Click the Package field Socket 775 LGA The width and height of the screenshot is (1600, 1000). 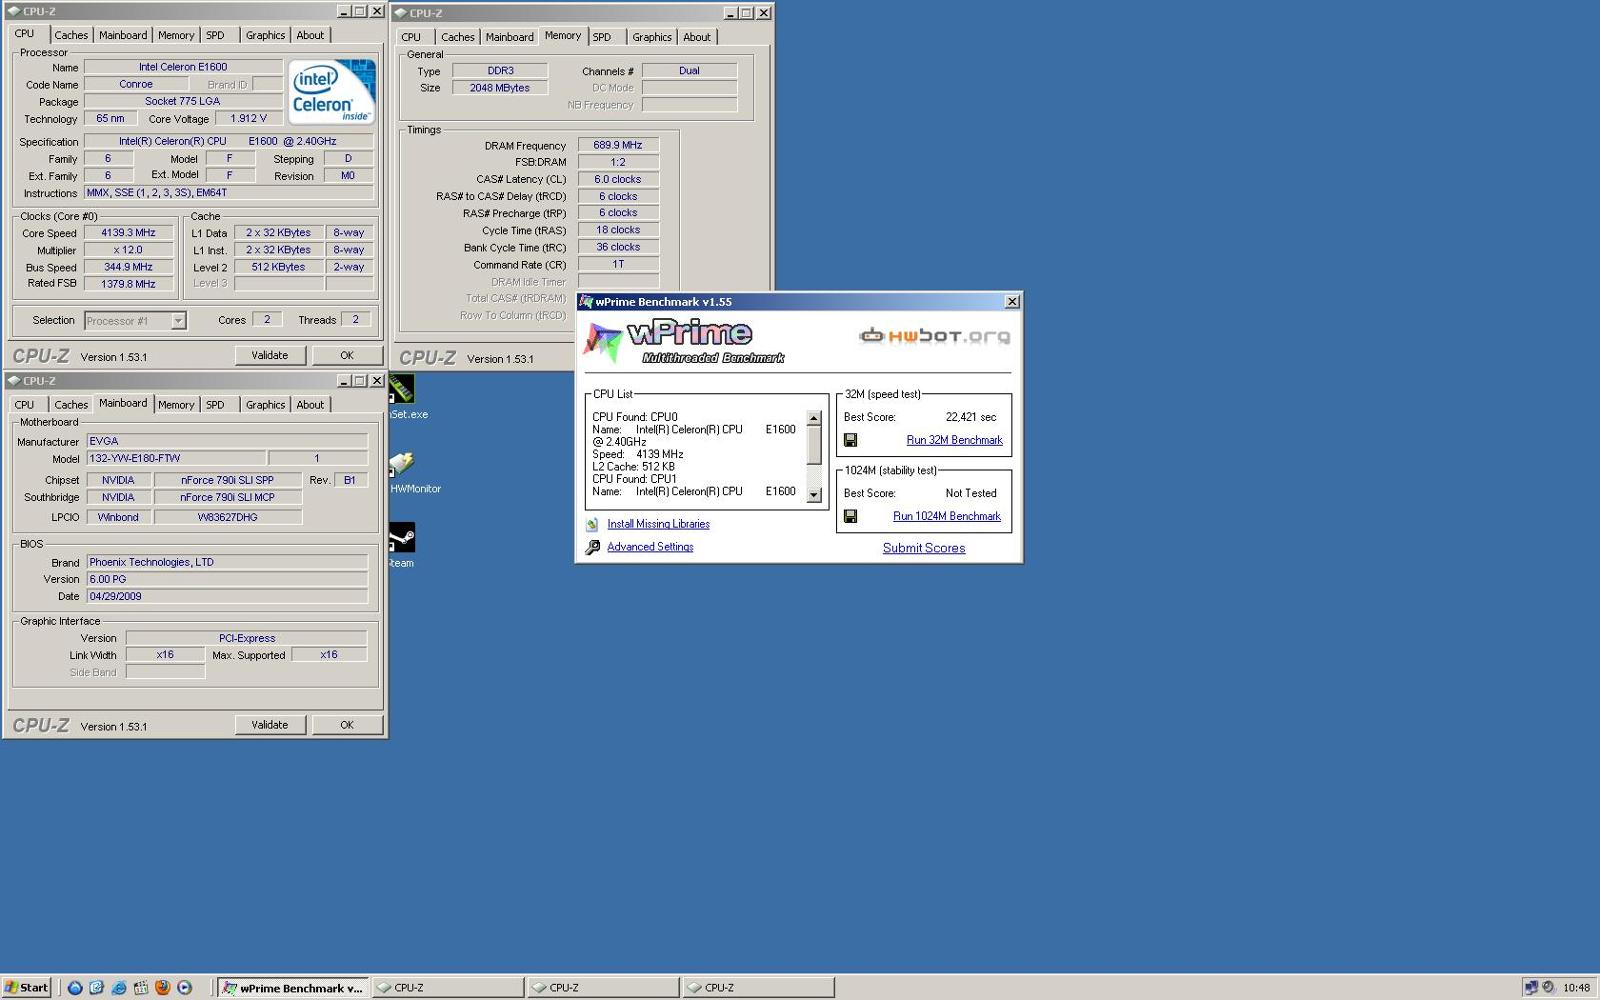tap(183, 101)
